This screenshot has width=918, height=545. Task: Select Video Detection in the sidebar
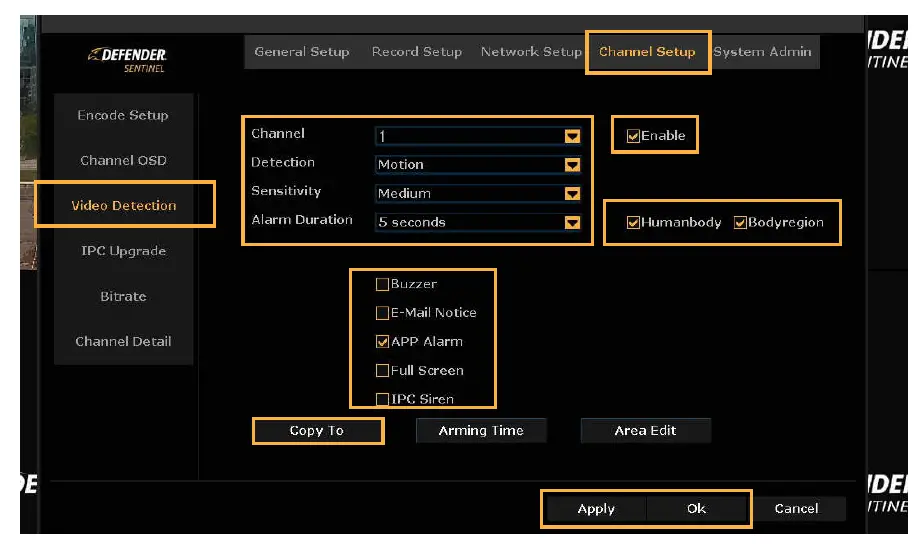tap(124, 205)
